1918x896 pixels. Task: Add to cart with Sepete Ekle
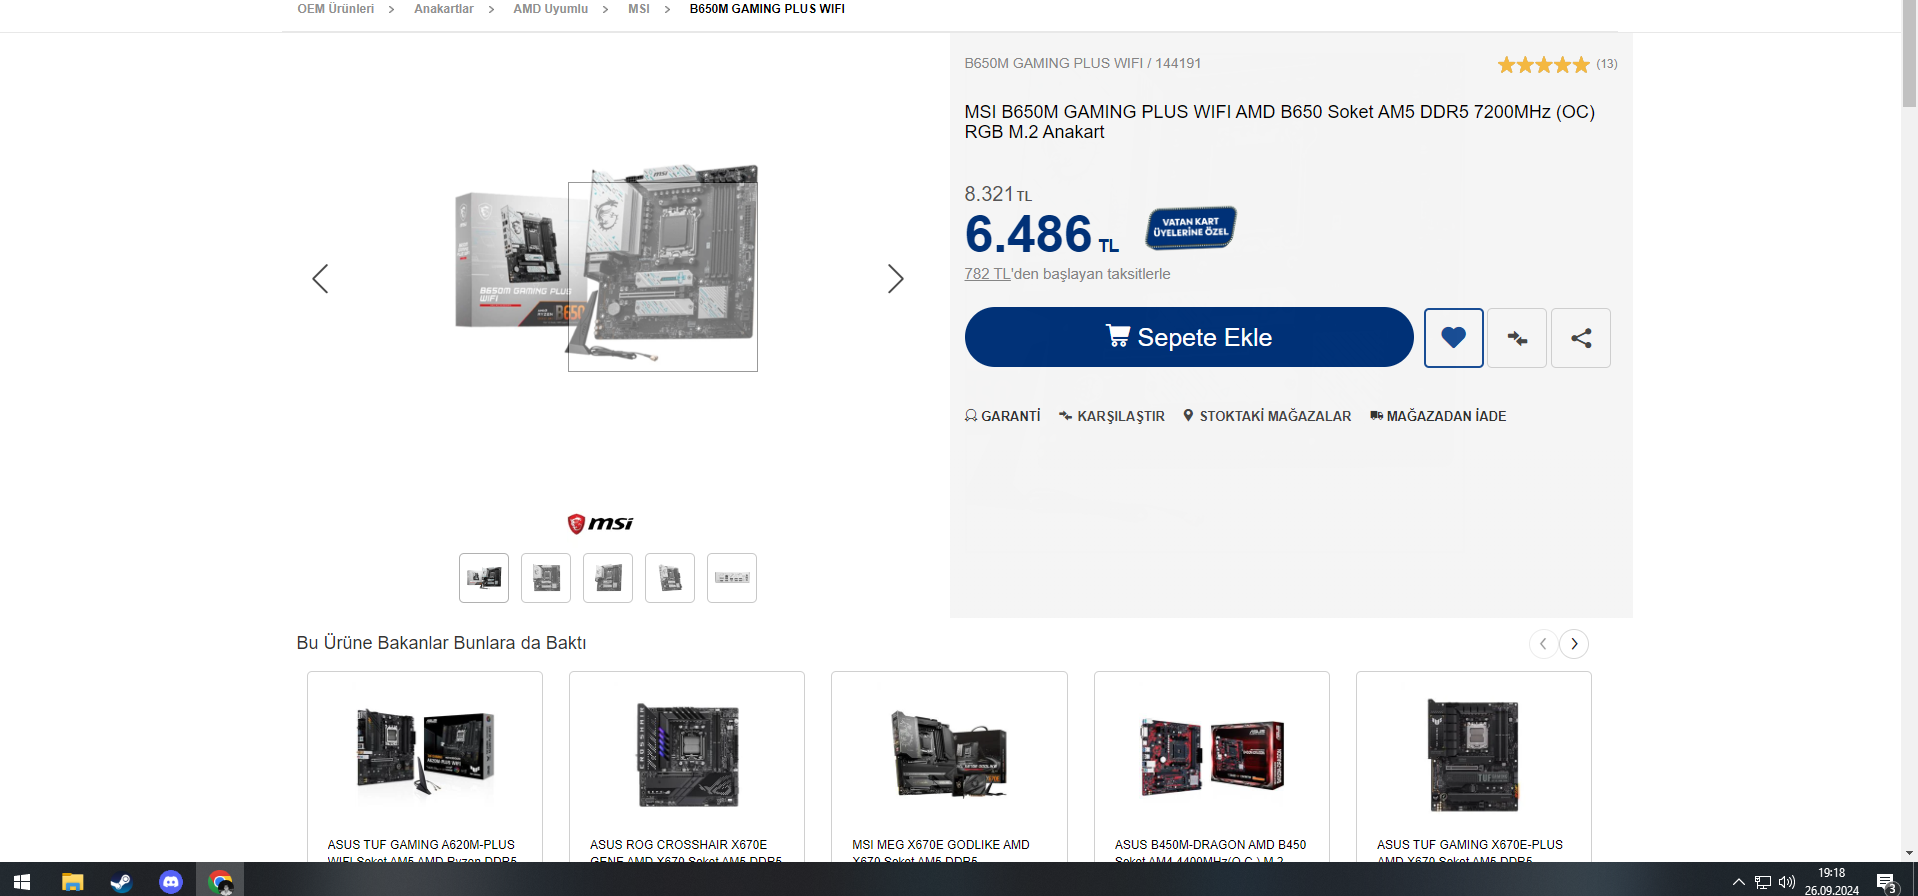1189,337
